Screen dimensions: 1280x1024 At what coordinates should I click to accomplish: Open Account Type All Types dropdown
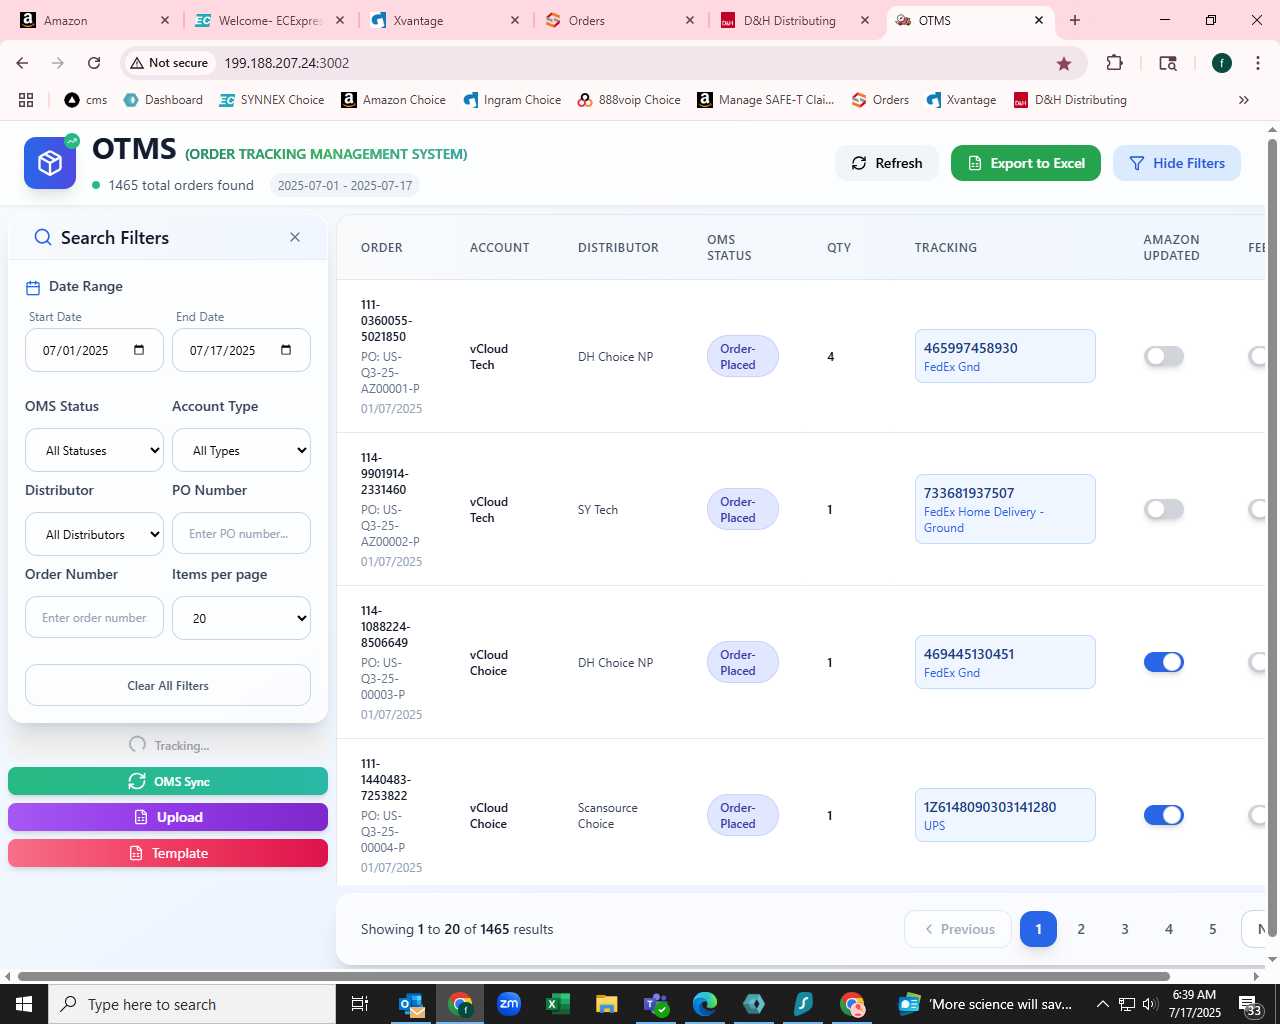click(241, 450)
